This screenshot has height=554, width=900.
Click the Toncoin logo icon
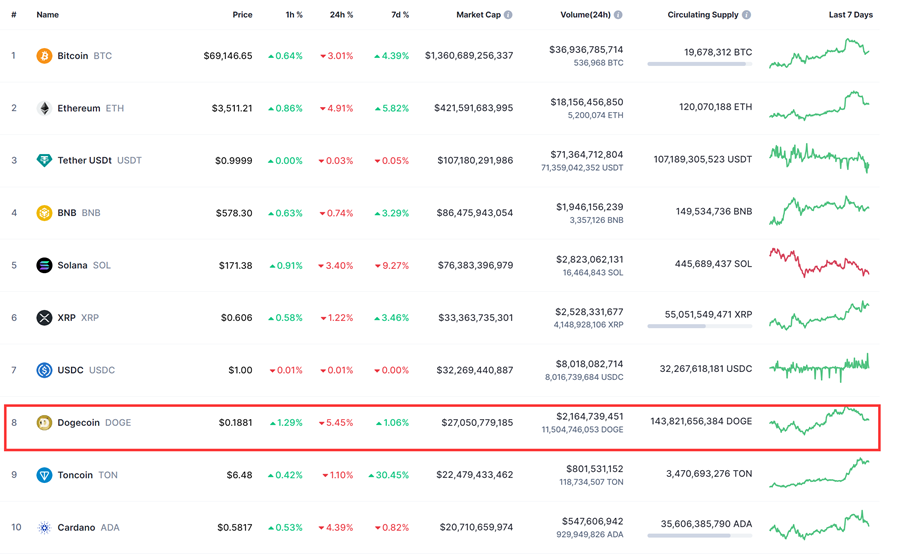(44, 475)
